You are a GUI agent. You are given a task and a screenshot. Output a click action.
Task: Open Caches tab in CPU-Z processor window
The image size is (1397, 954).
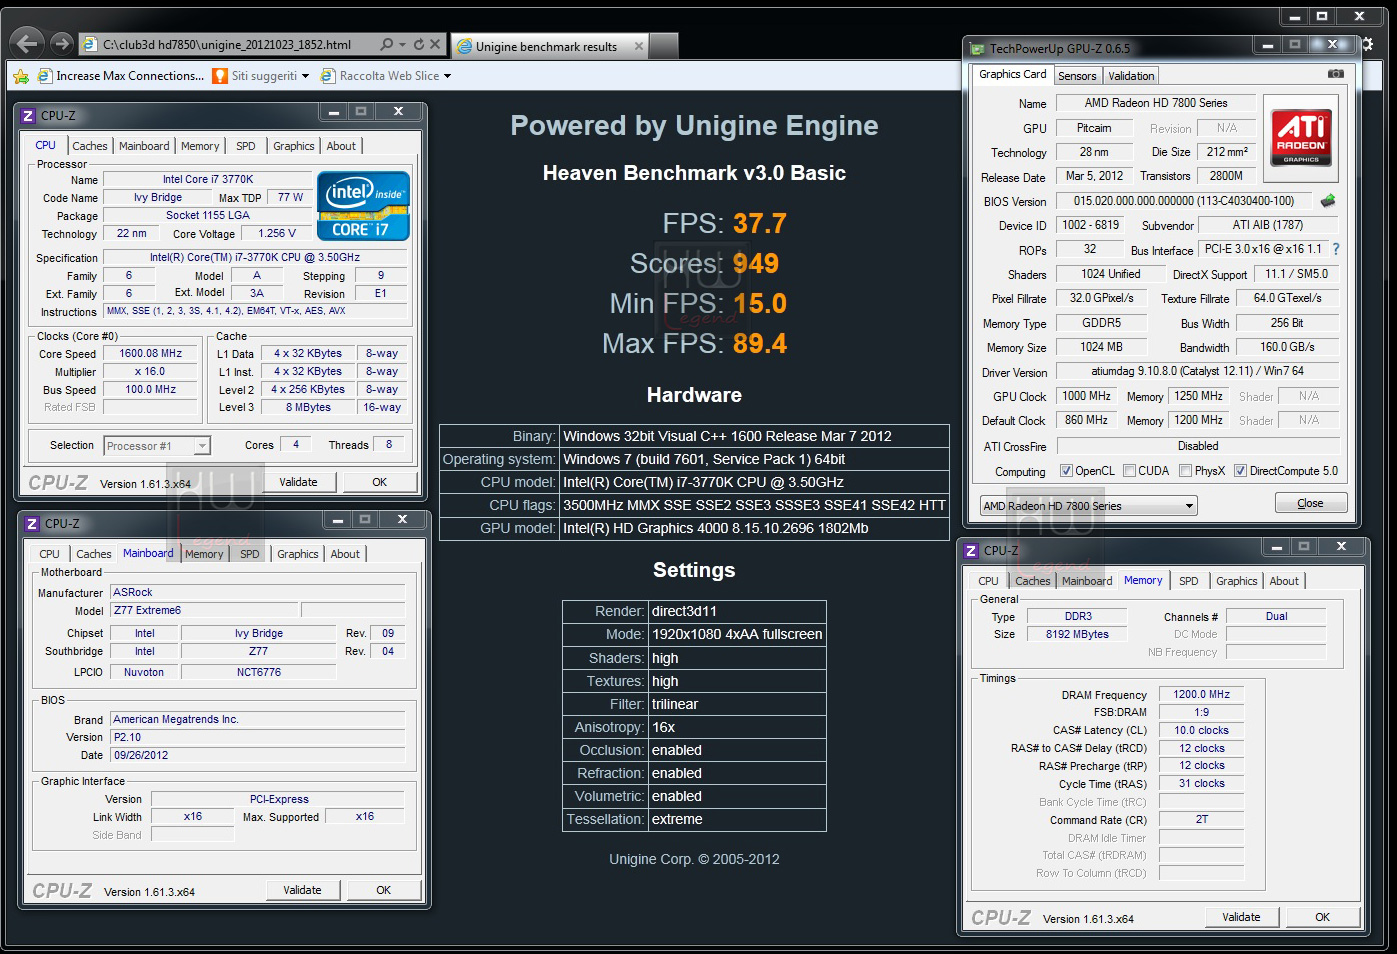tap(90, 146)
